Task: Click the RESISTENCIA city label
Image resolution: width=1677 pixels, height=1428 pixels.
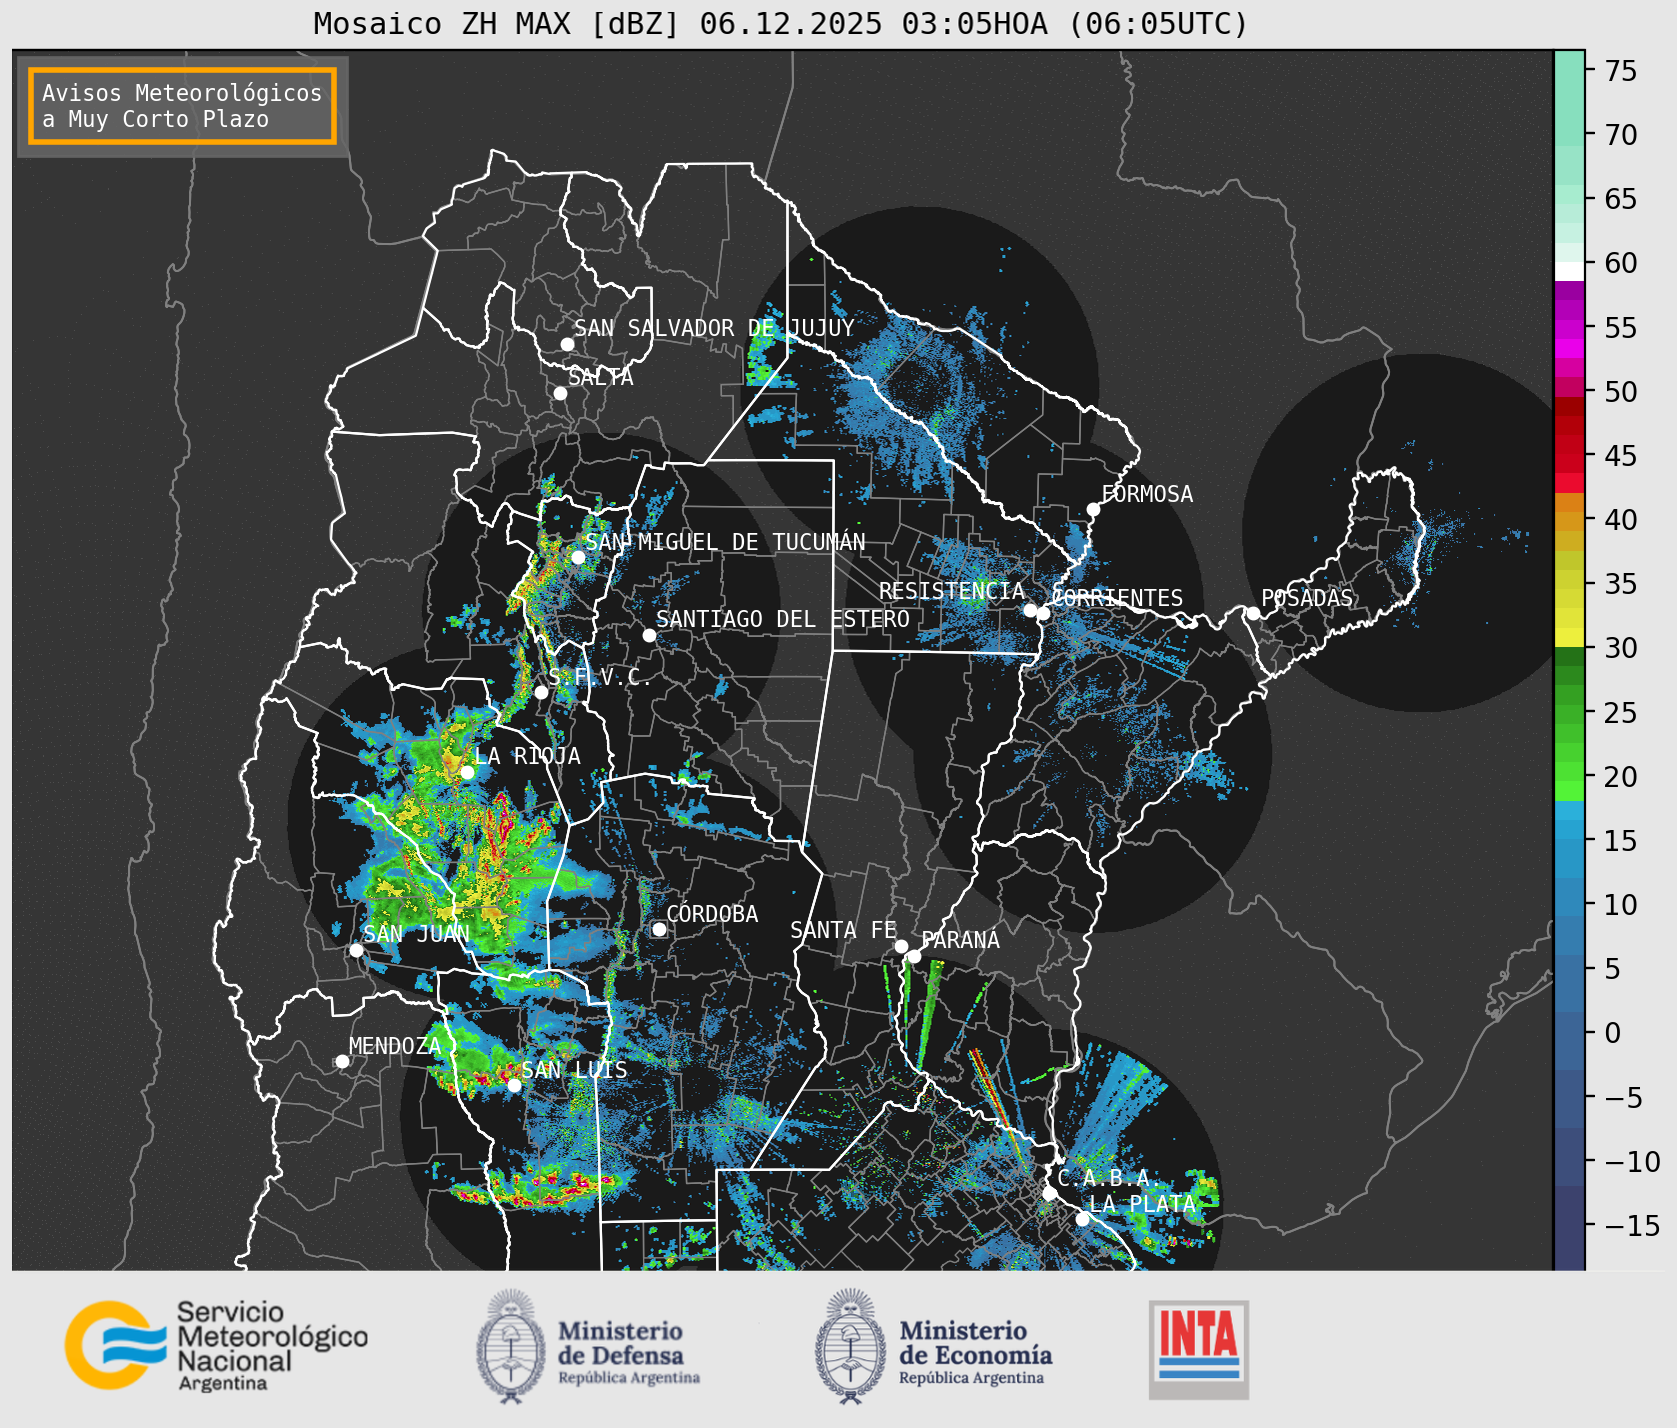Action: (x=952, y=591)
